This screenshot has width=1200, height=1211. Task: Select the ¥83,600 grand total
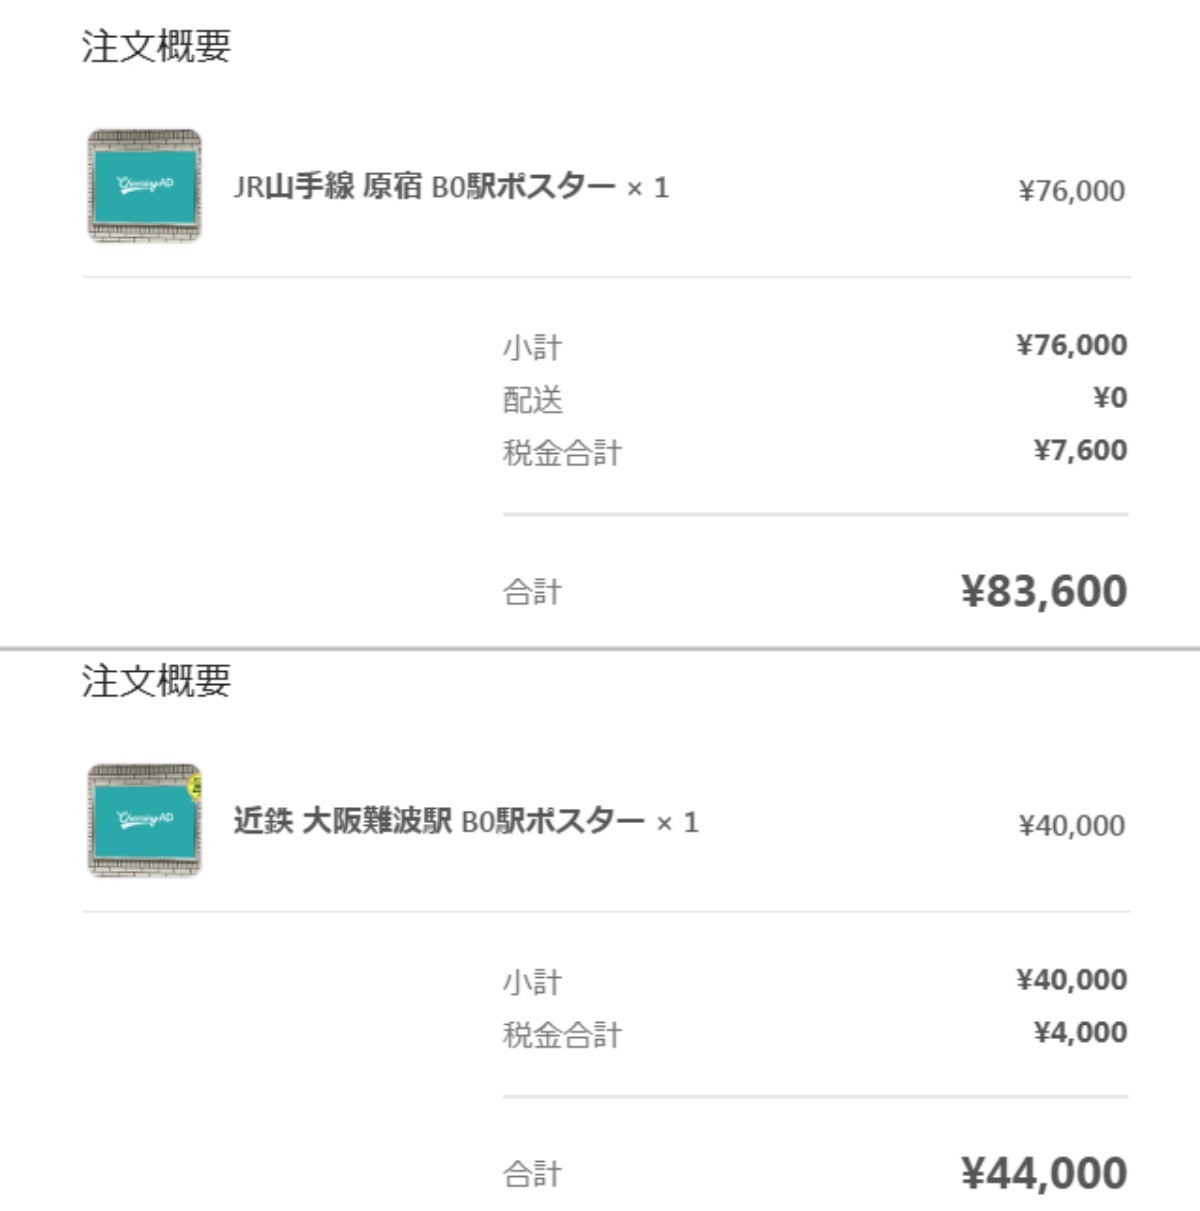(1044, 591)
